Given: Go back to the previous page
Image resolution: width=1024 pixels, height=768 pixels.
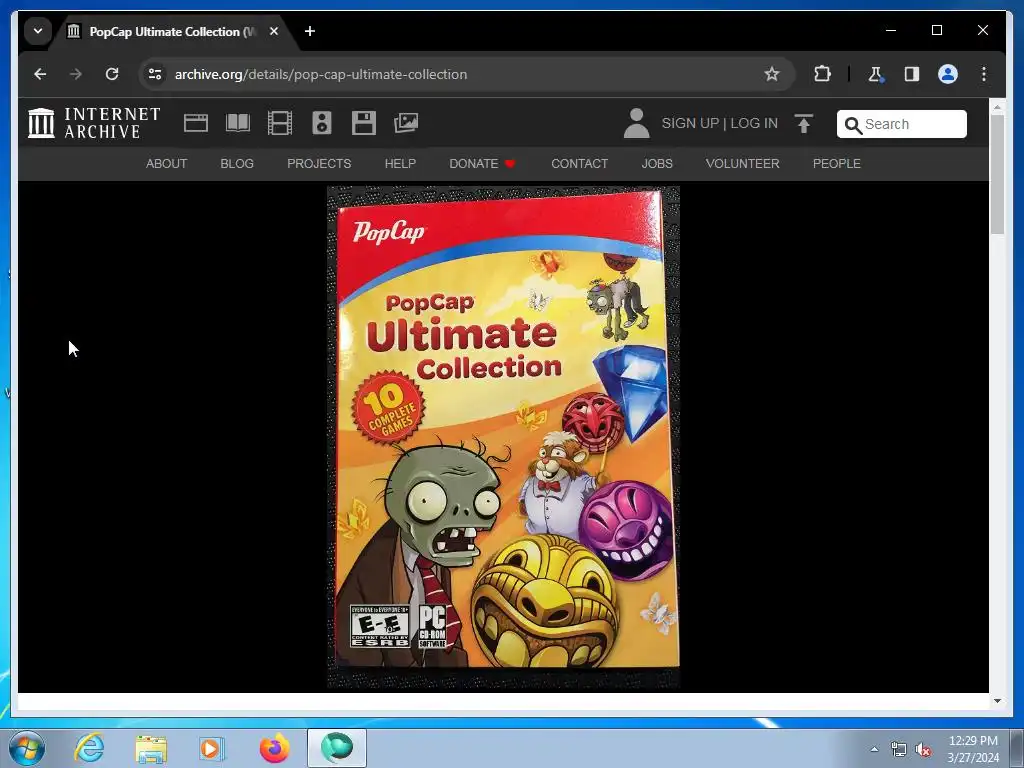Looking at the screenshot, I should pyautogui.click(x=40, y=74).
